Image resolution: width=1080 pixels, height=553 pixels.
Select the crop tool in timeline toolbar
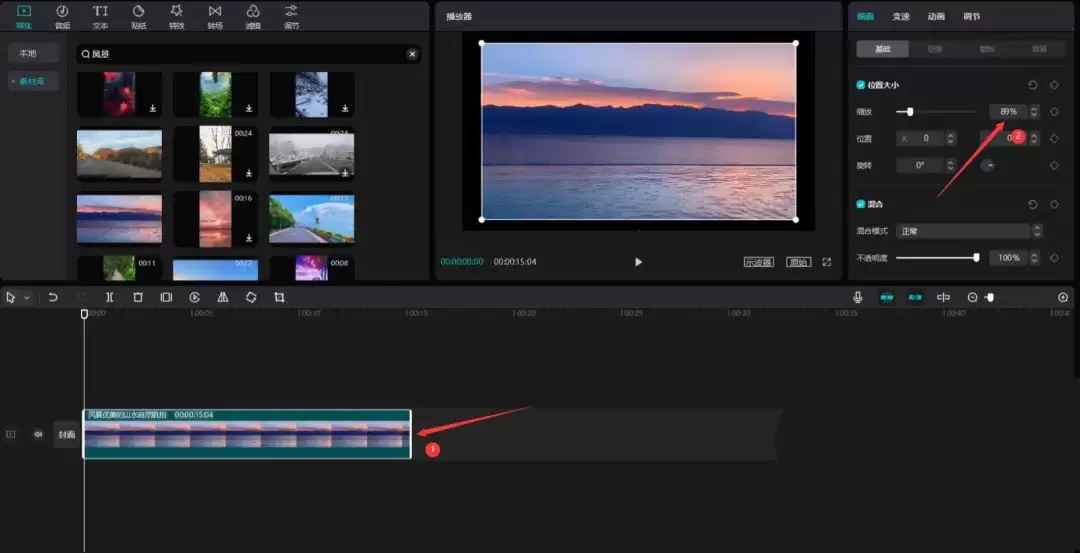[279, 297]
